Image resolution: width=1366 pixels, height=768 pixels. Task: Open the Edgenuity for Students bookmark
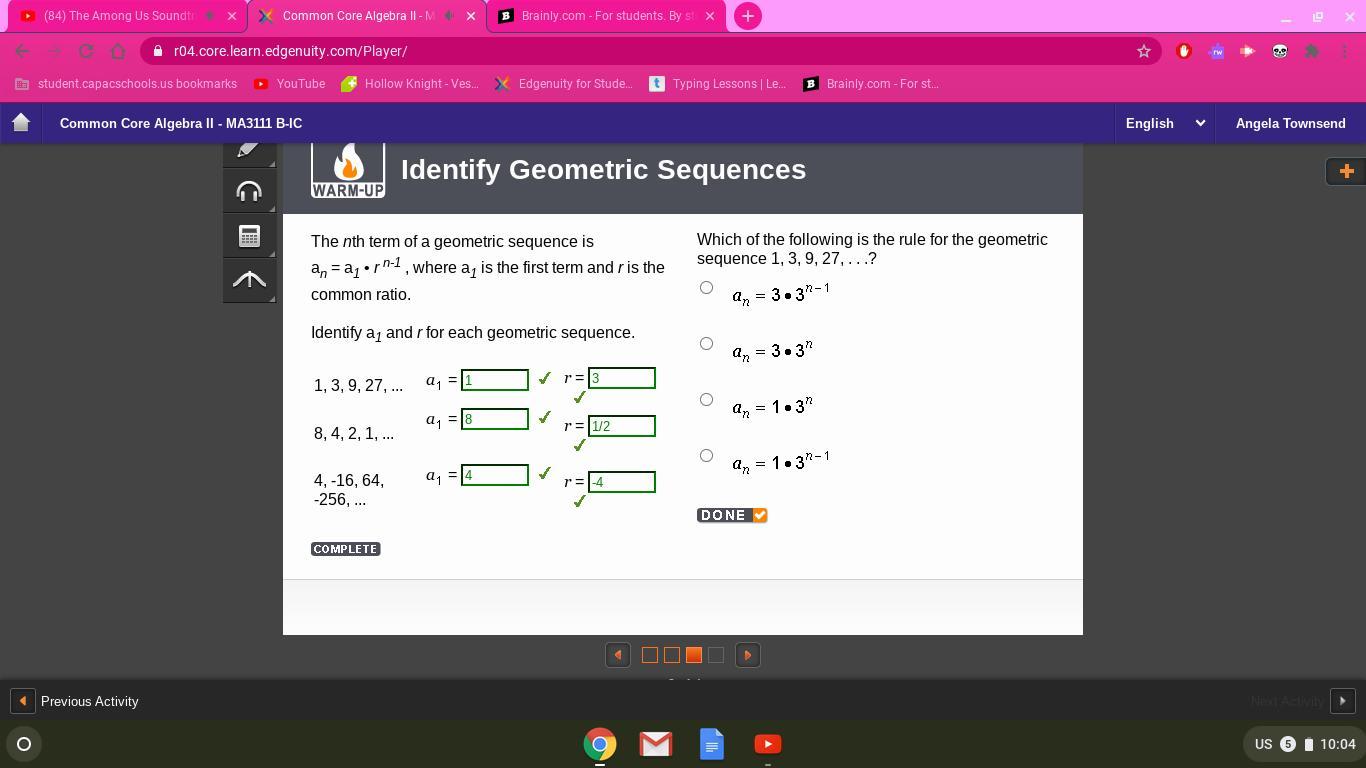pos(564,84)
